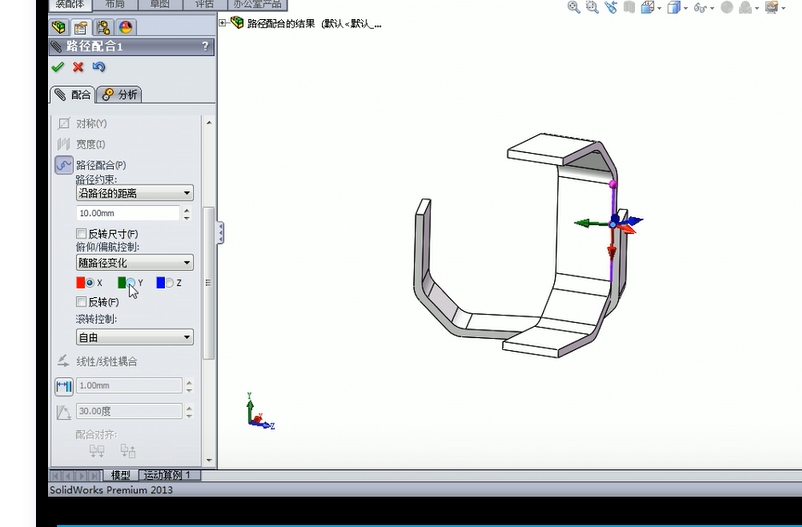Switch to the 分析 tab

pyautogui.click(x=119, y=95)
